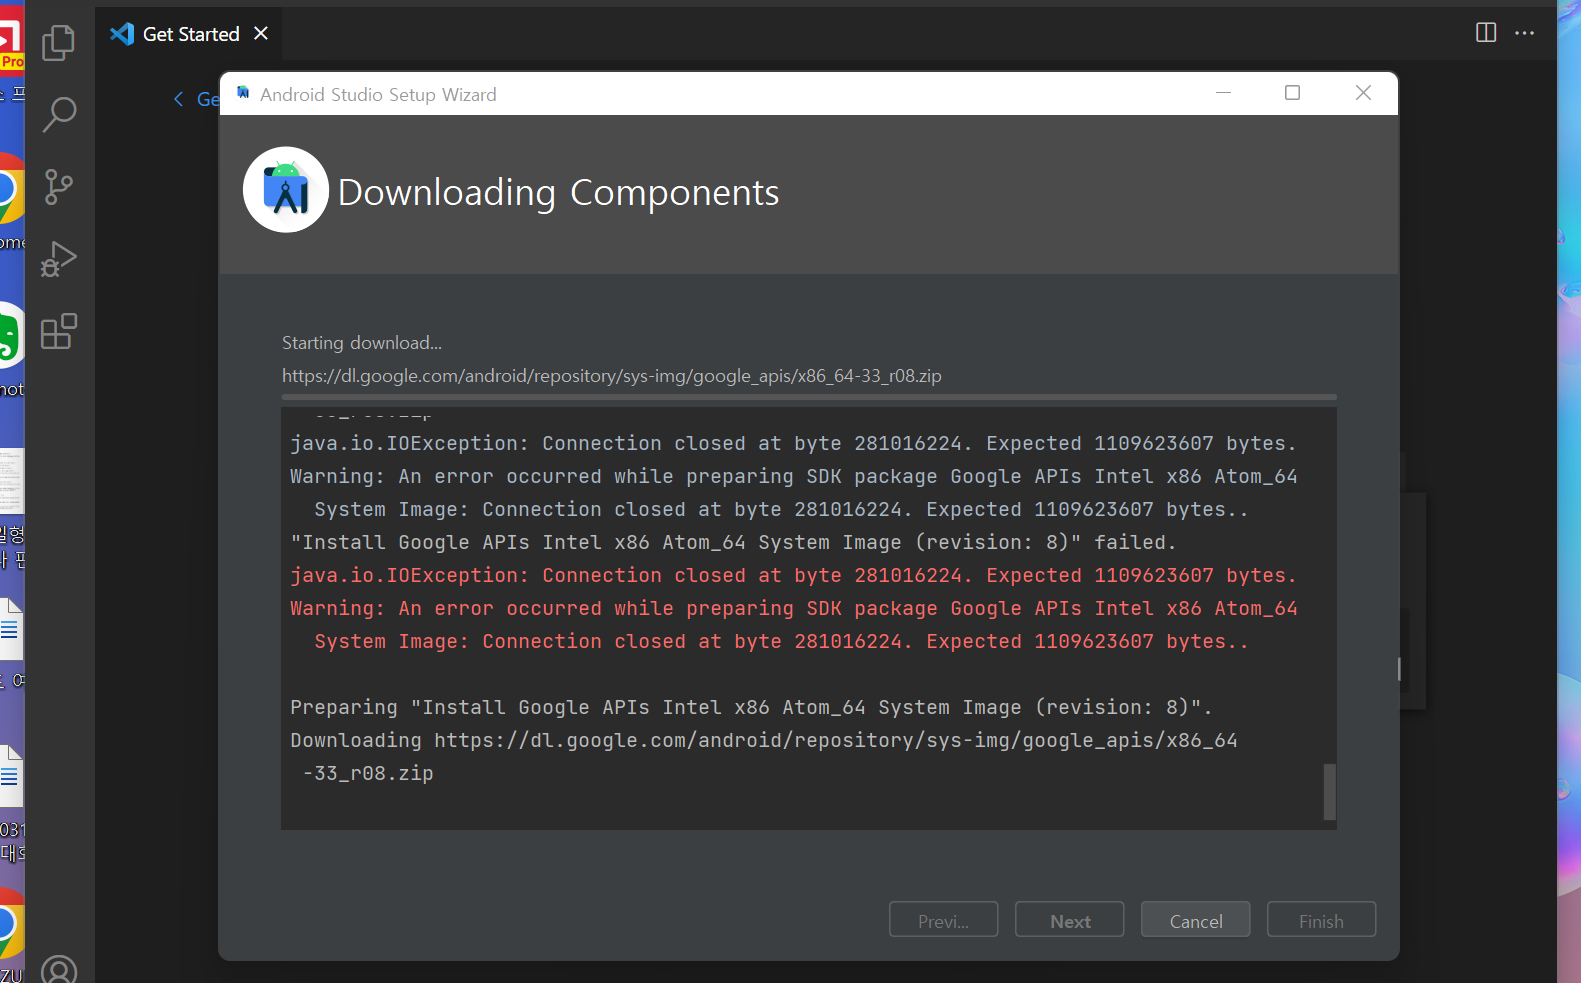
Task: Click the 'Preparing "Install Google APIs' log line
Action: click(x=751, y=708)
